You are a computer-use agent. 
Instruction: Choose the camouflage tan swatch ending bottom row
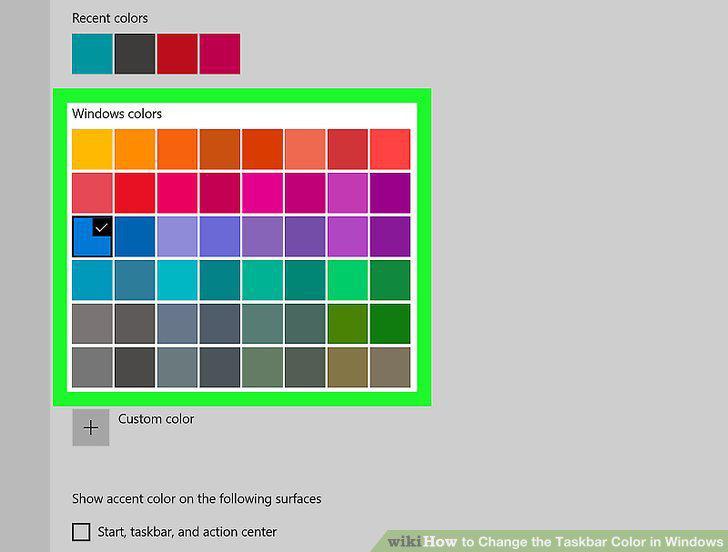(x=390, y=367)
